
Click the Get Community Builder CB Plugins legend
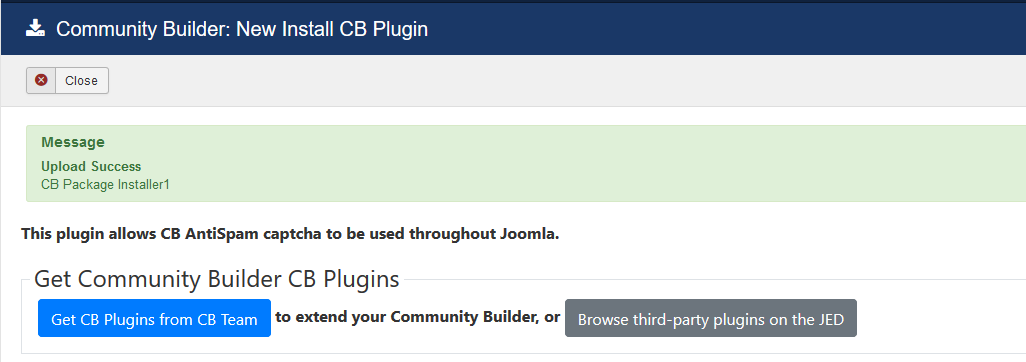tap(217, 279)
